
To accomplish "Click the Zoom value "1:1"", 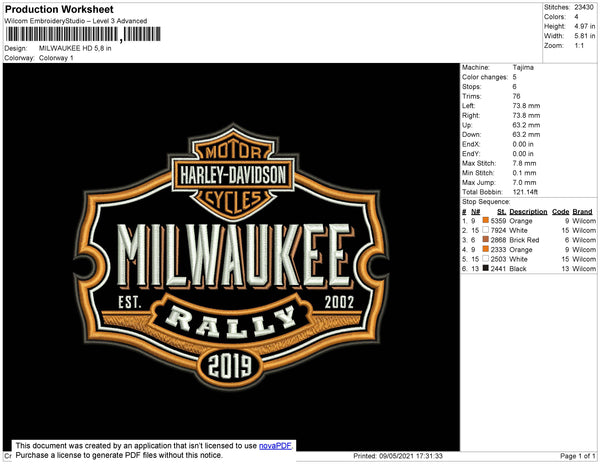I will (579, 46).
